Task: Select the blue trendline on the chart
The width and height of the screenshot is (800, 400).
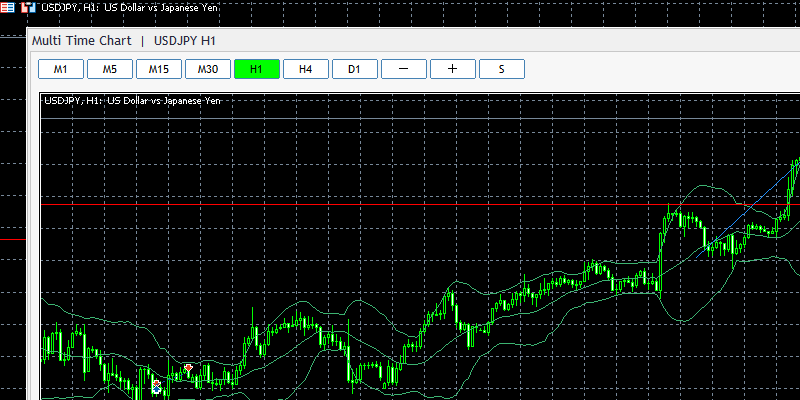Action: 747,210
